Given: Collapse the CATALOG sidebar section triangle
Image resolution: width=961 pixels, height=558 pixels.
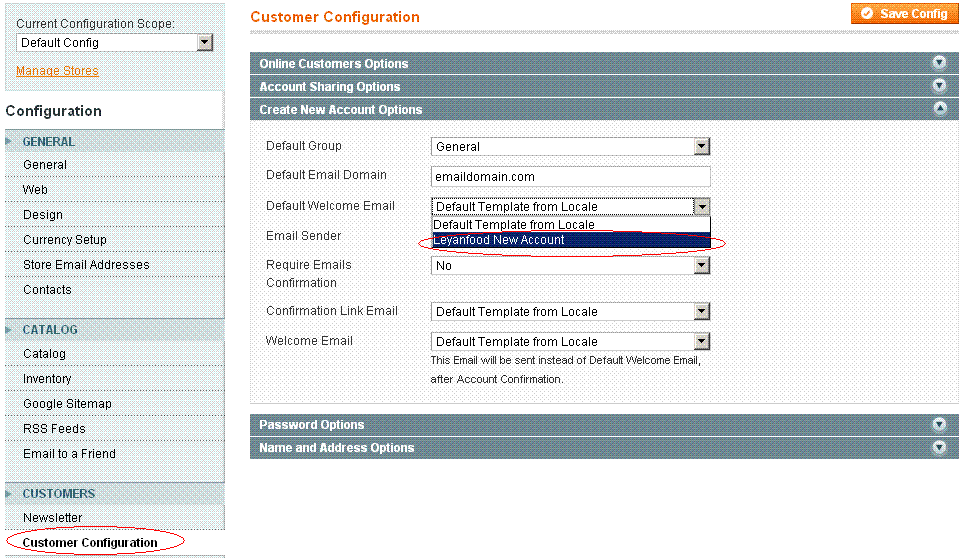Looking at the screenshot, I should tap(9, 330).
